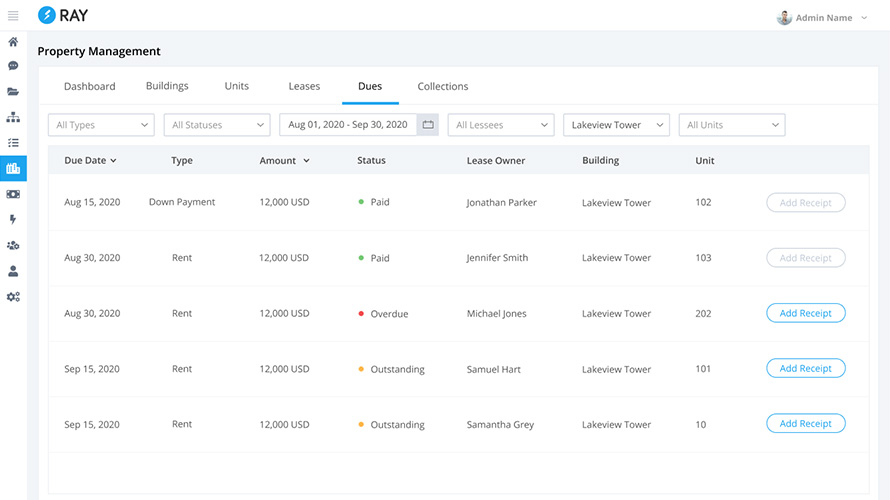Open the All Statuses dropdown
Image resolution: width=890 pixels, height=500 pixels.
click(x=216, y=125)
